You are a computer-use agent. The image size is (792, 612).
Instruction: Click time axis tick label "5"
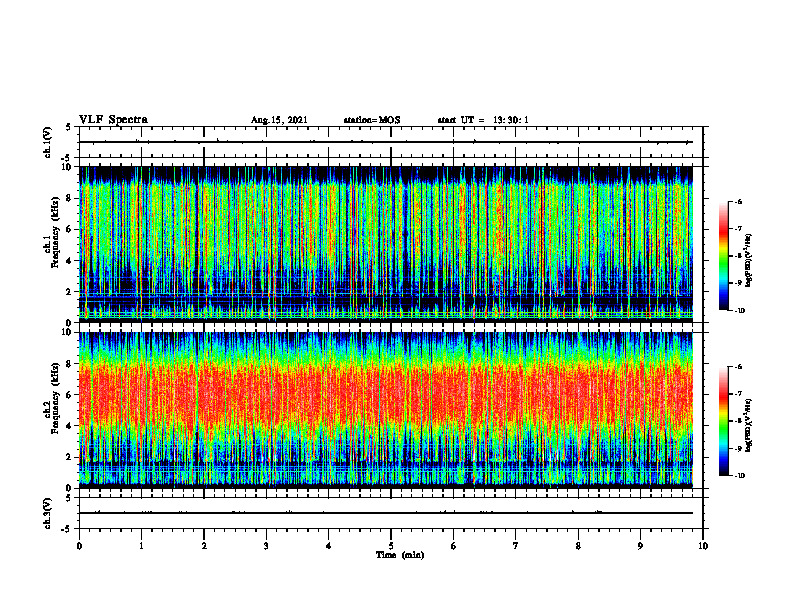(391, 546)
